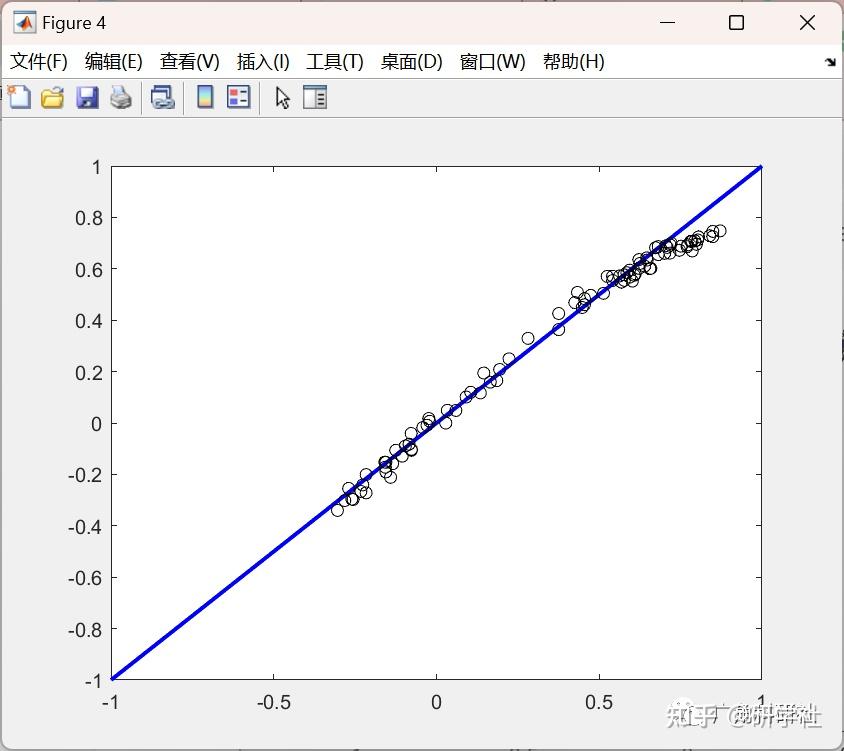Maximize the Figure 4 window

pyautogui.click(x=736, y=23)
